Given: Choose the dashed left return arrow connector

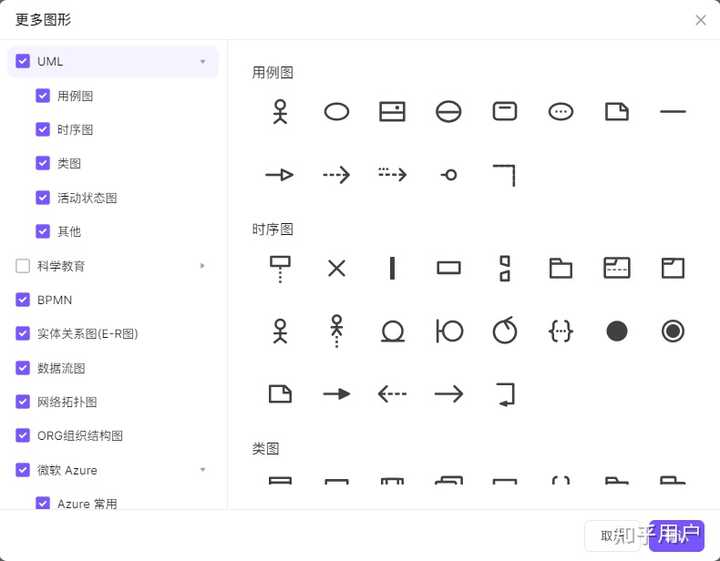Looking at the screenshot, I should 392,394.
